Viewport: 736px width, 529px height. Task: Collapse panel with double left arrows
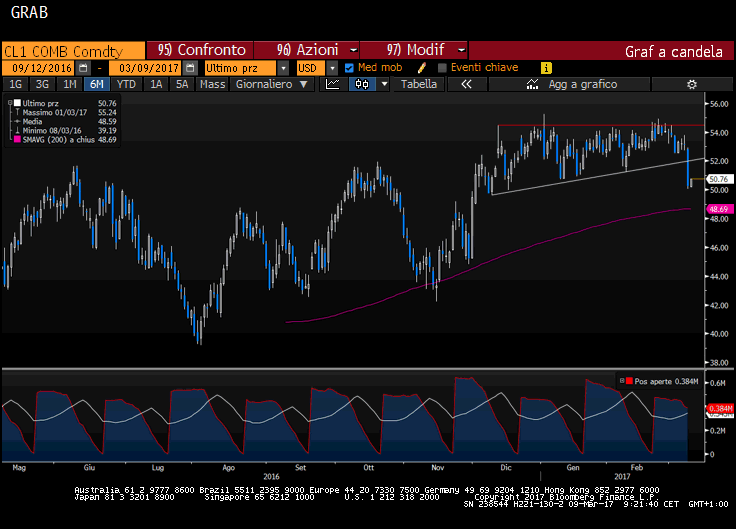[466, 85]
